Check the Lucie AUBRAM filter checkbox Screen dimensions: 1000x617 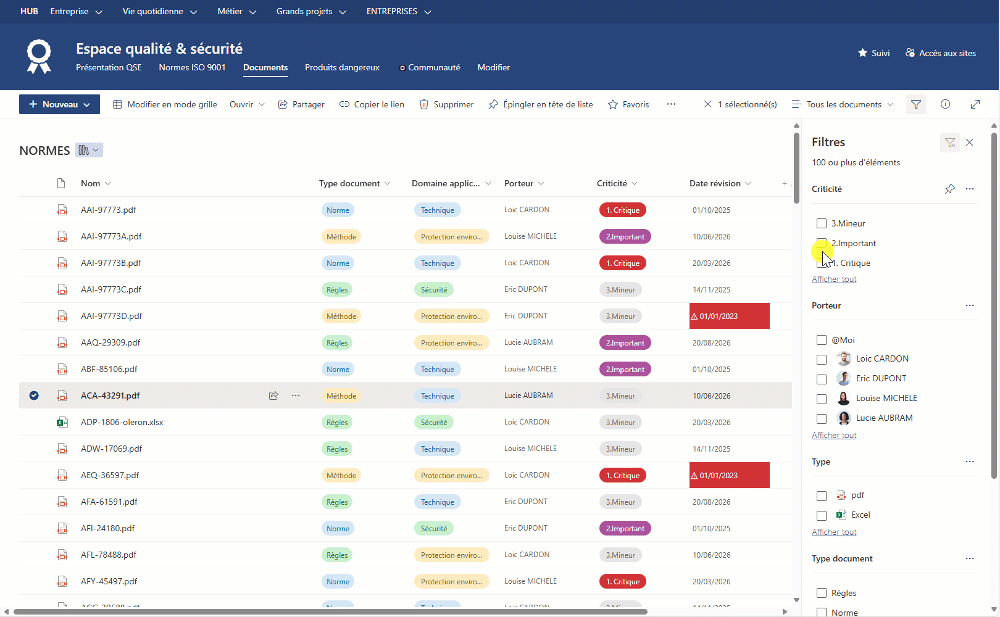point(821,419)
